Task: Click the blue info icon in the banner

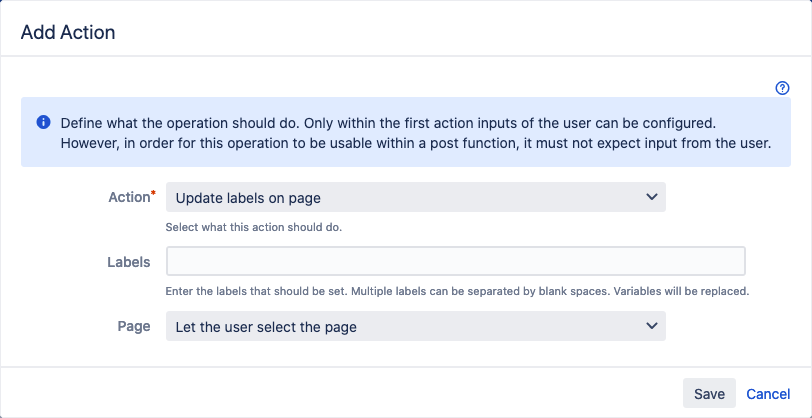Action: click(x=43, y=123)
